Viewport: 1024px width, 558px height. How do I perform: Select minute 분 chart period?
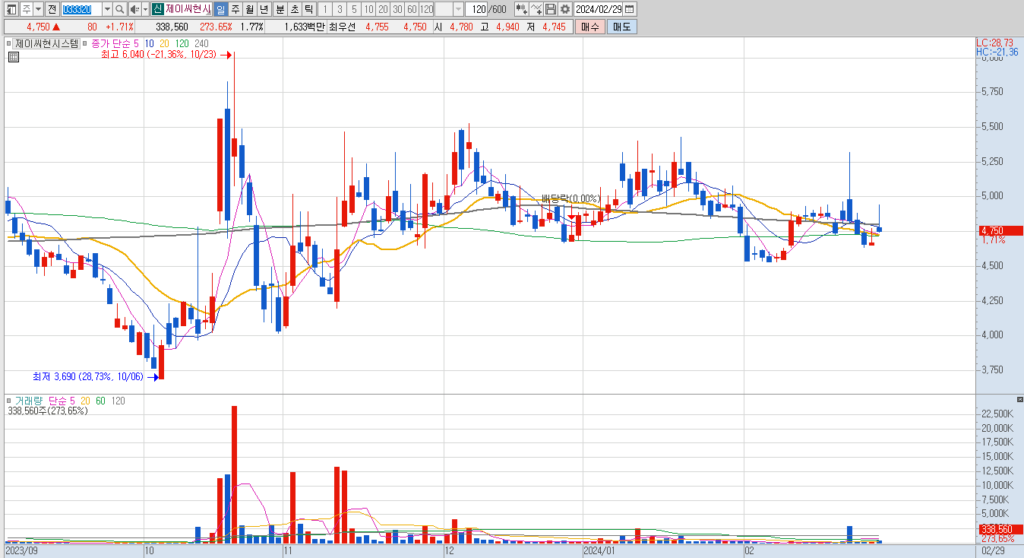click(280, 9)
